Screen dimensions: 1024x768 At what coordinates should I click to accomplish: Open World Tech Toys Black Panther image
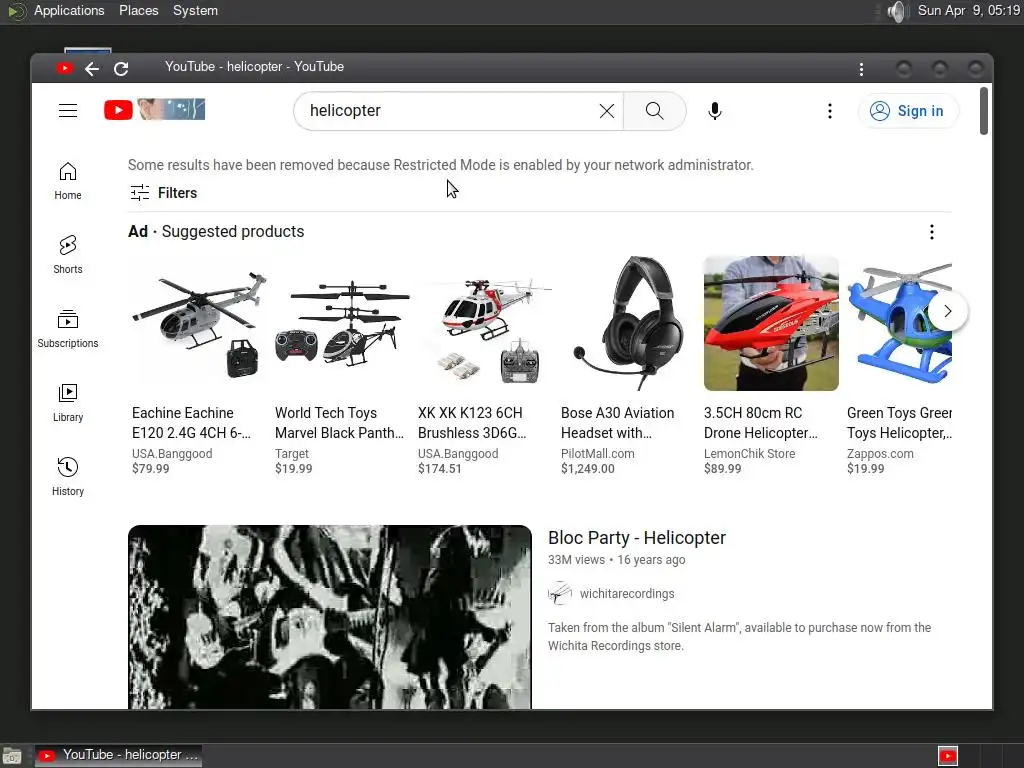tap(342, 323)
